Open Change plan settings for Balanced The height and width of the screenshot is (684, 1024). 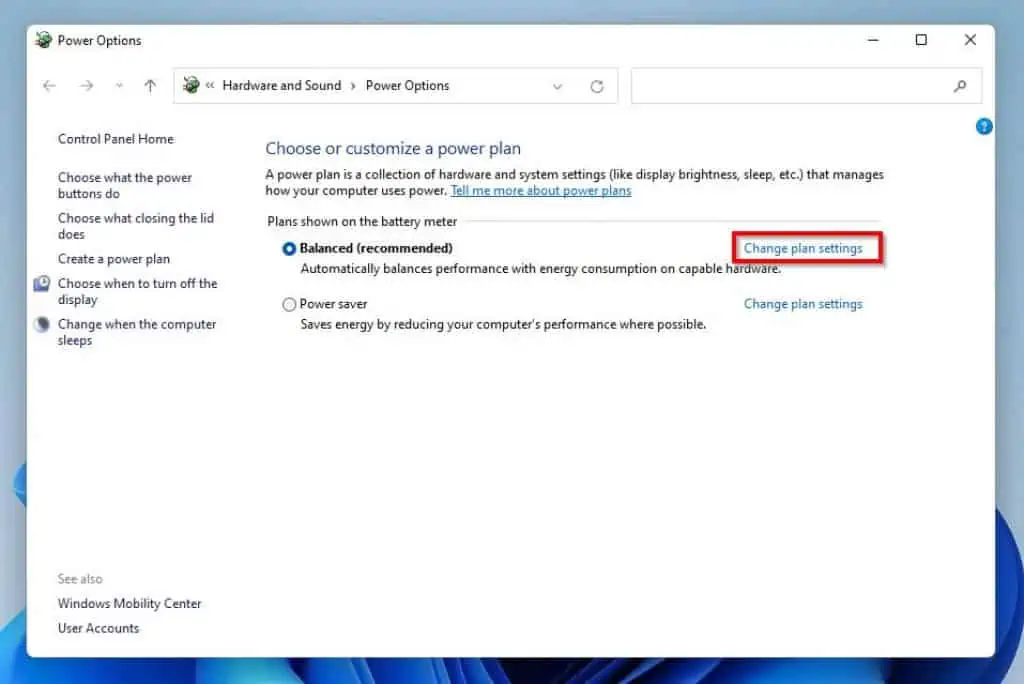[803, 248]
